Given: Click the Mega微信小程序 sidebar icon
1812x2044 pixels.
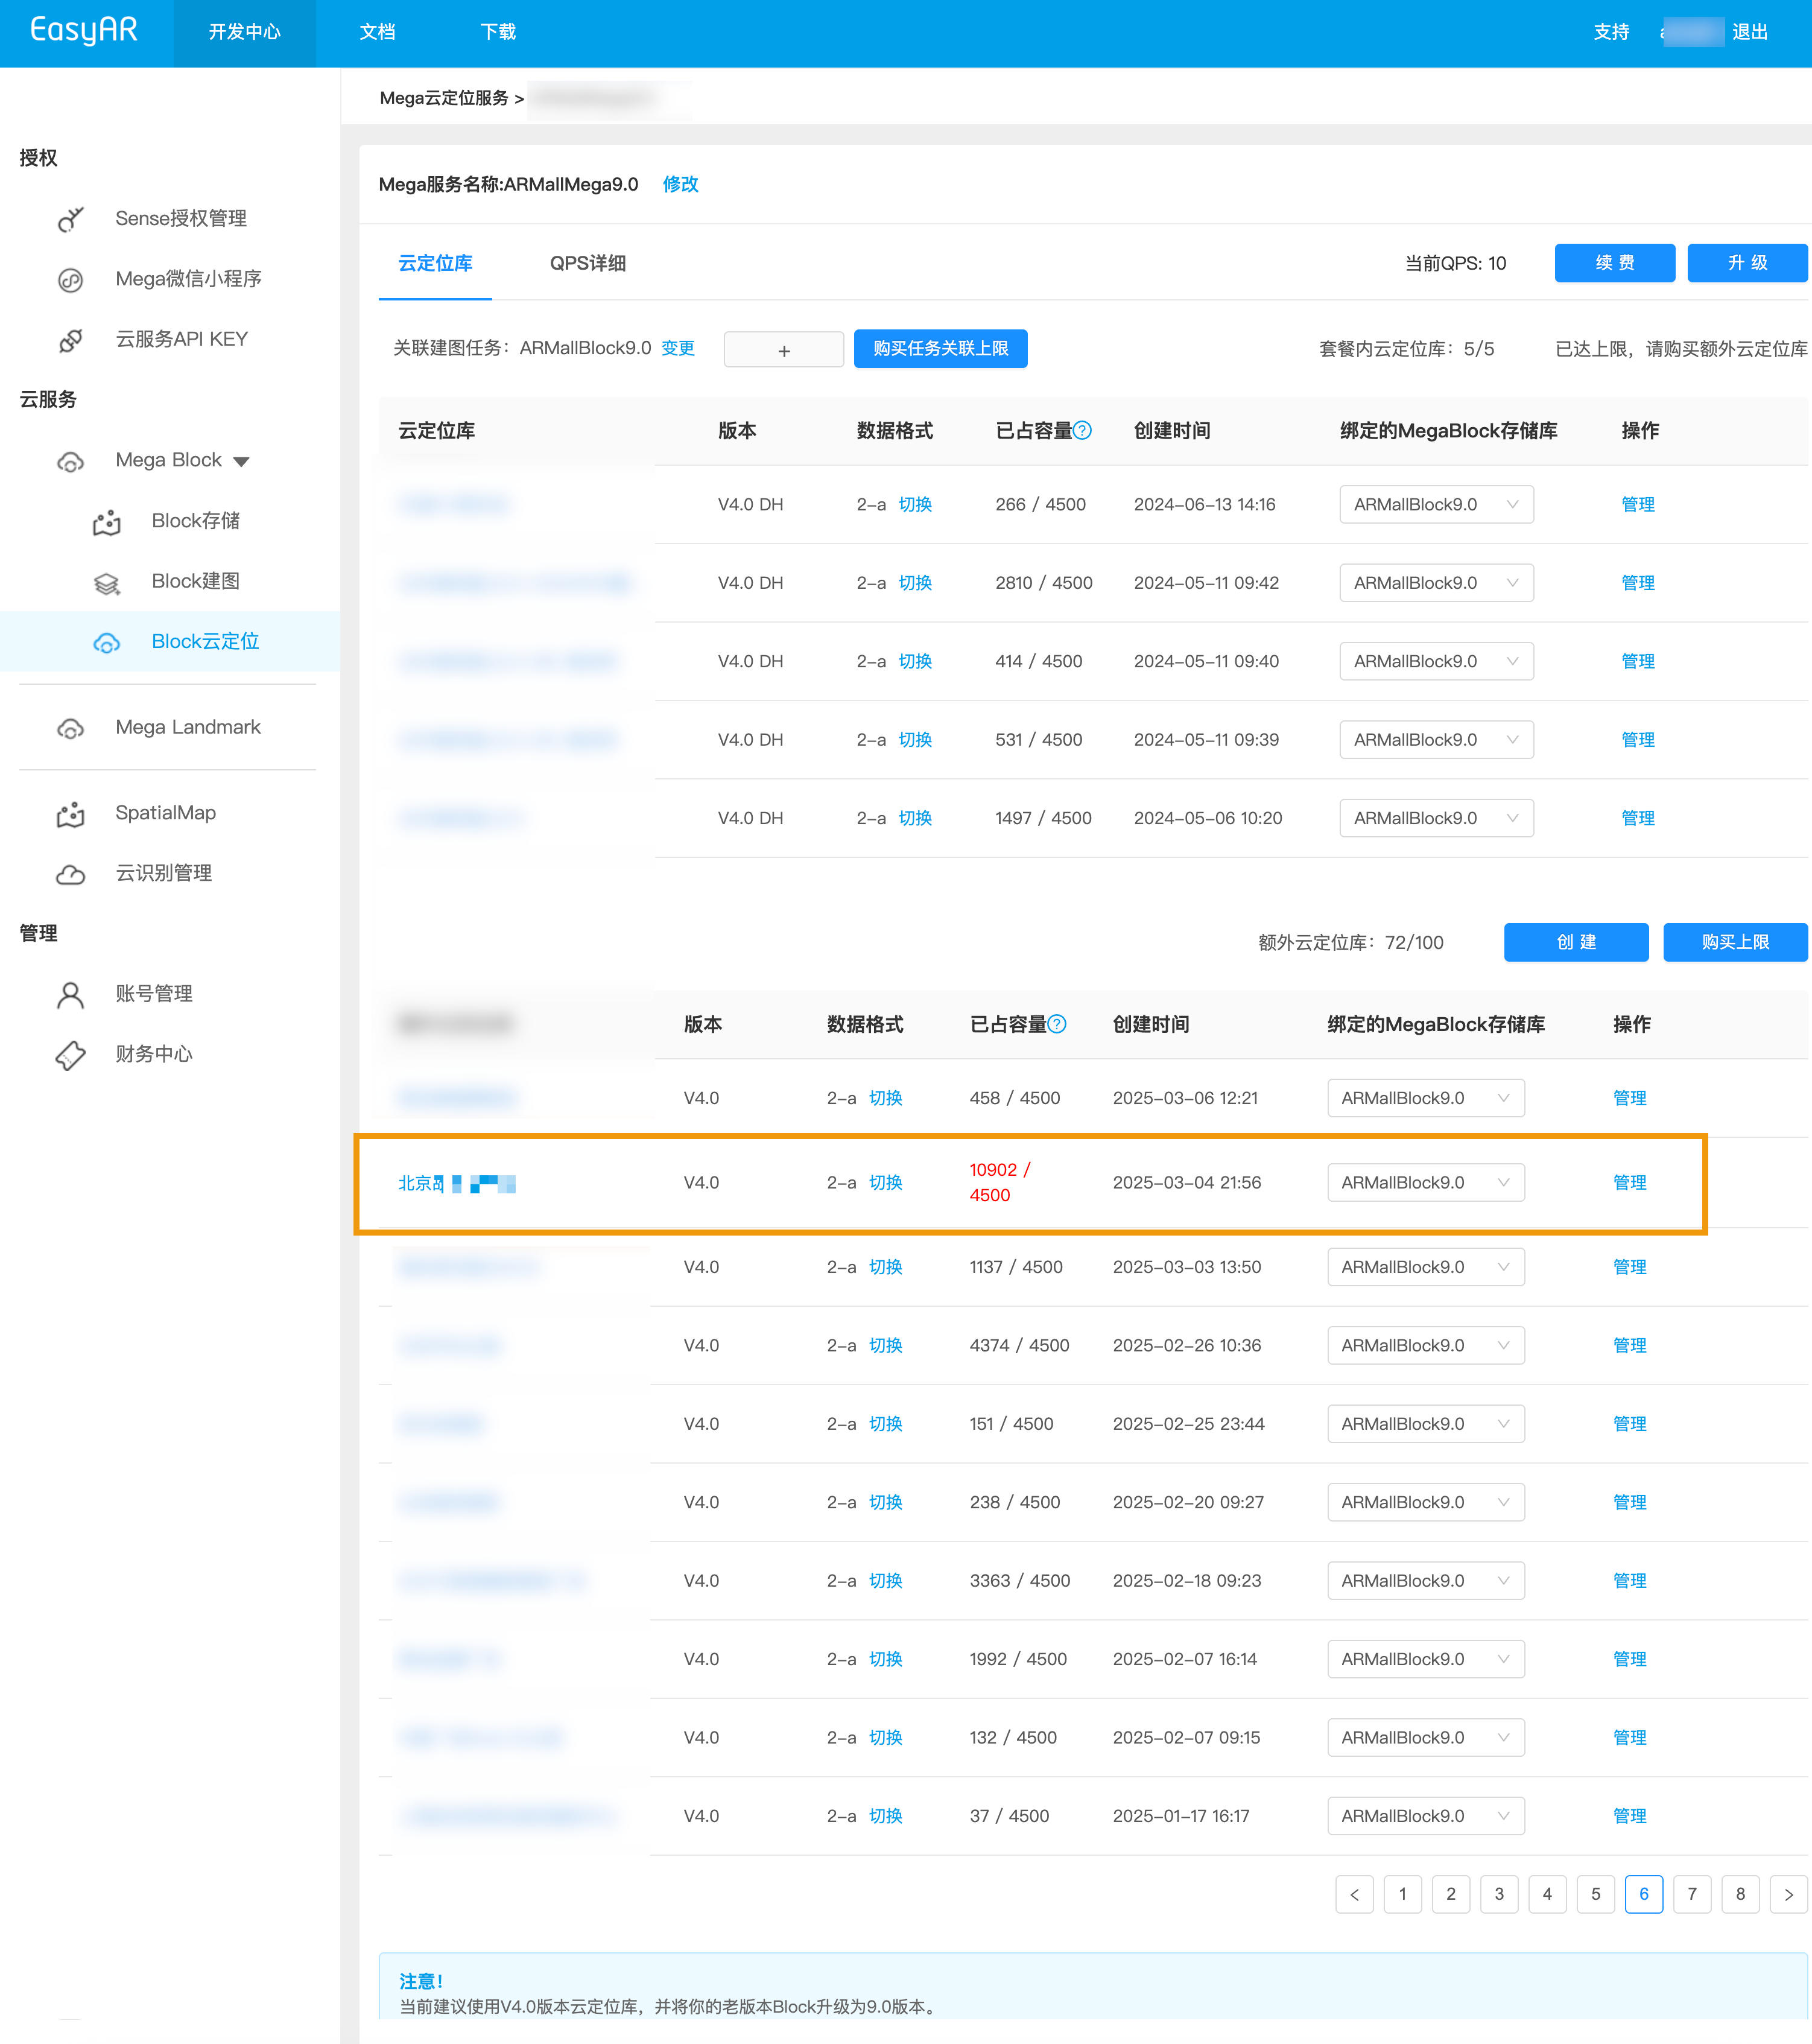Looking at the screenshot, I should coord(70,280).
